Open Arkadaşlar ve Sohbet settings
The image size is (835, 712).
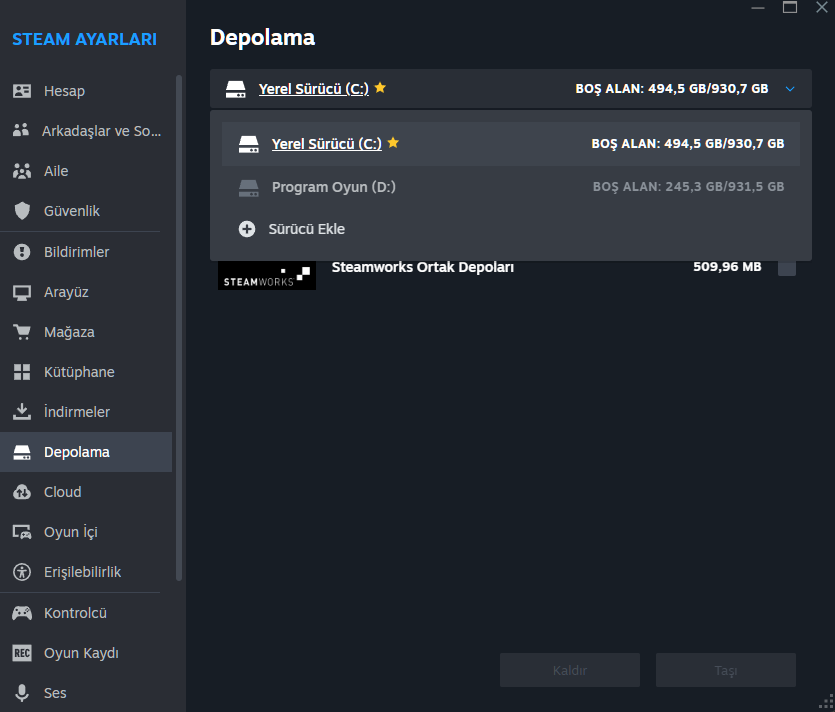click(86, 131)
